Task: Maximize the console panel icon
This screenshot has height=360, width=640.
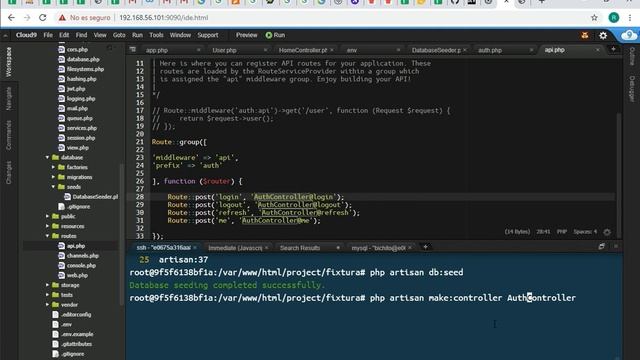Action: point(602,247)
